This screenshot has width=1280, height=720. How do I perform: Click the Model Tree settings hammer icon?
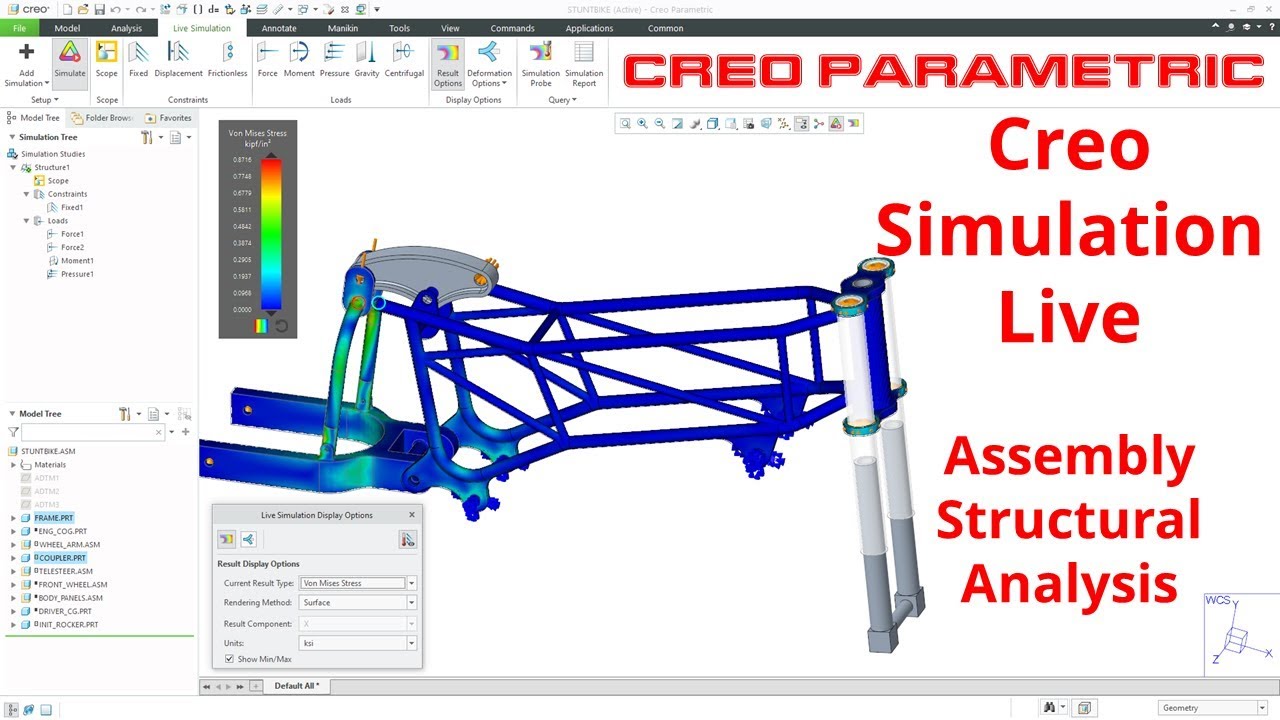(x=125, y=414)
